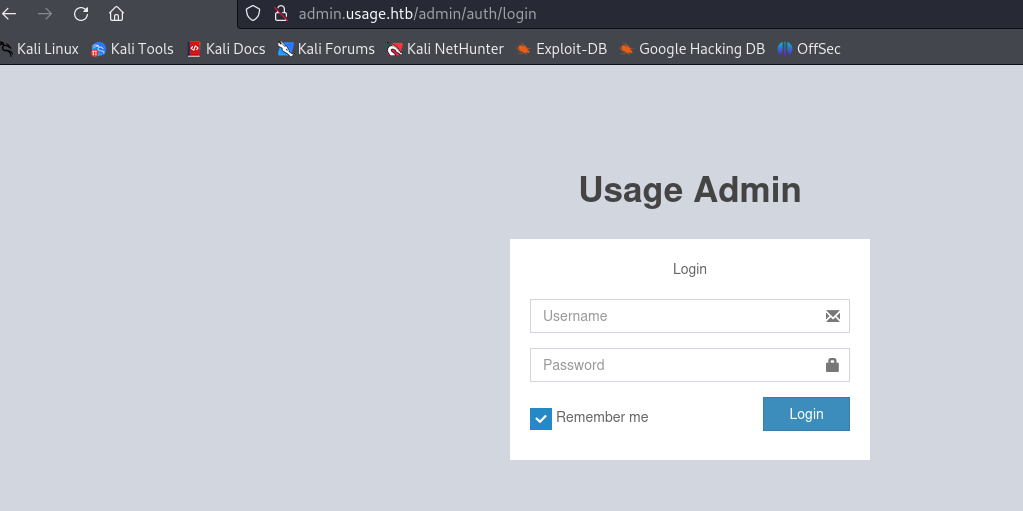Viewport: 1023px width, 511px height.
Task: Open the Kali Forums bookmark
Action: pos(326,49)
